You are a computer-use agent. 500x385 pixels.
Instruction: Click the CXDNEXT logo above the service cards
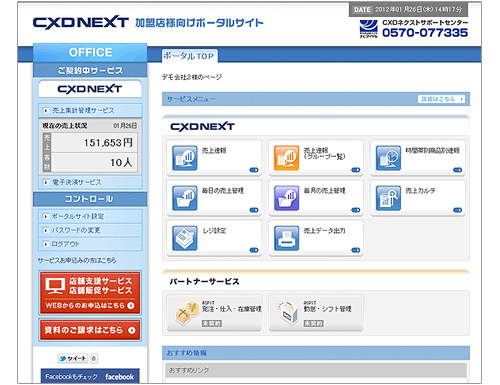click(x=202, y=126)
